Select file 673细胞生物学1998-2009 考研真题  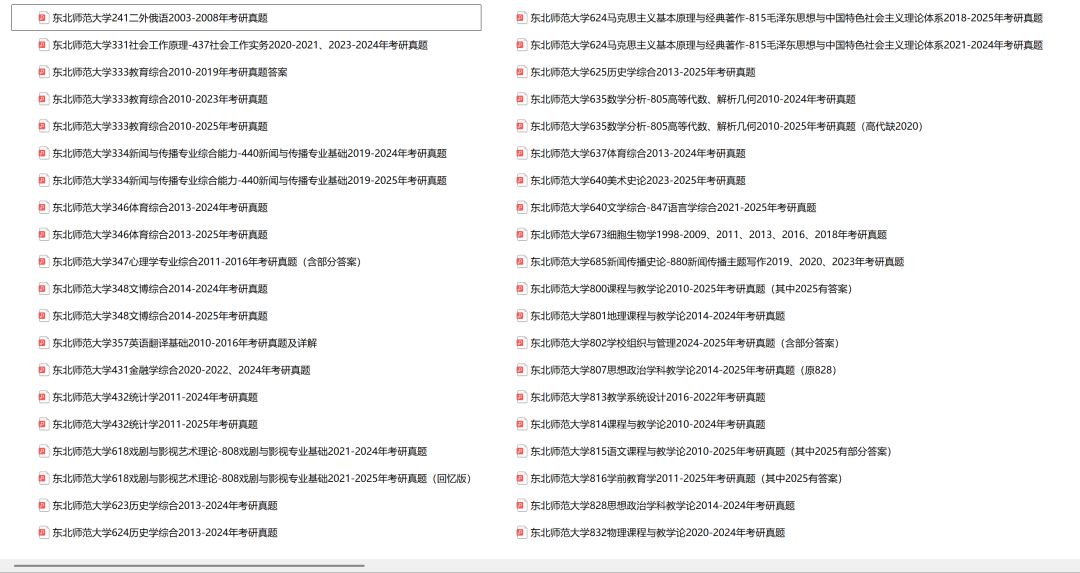tap(709, 234)
